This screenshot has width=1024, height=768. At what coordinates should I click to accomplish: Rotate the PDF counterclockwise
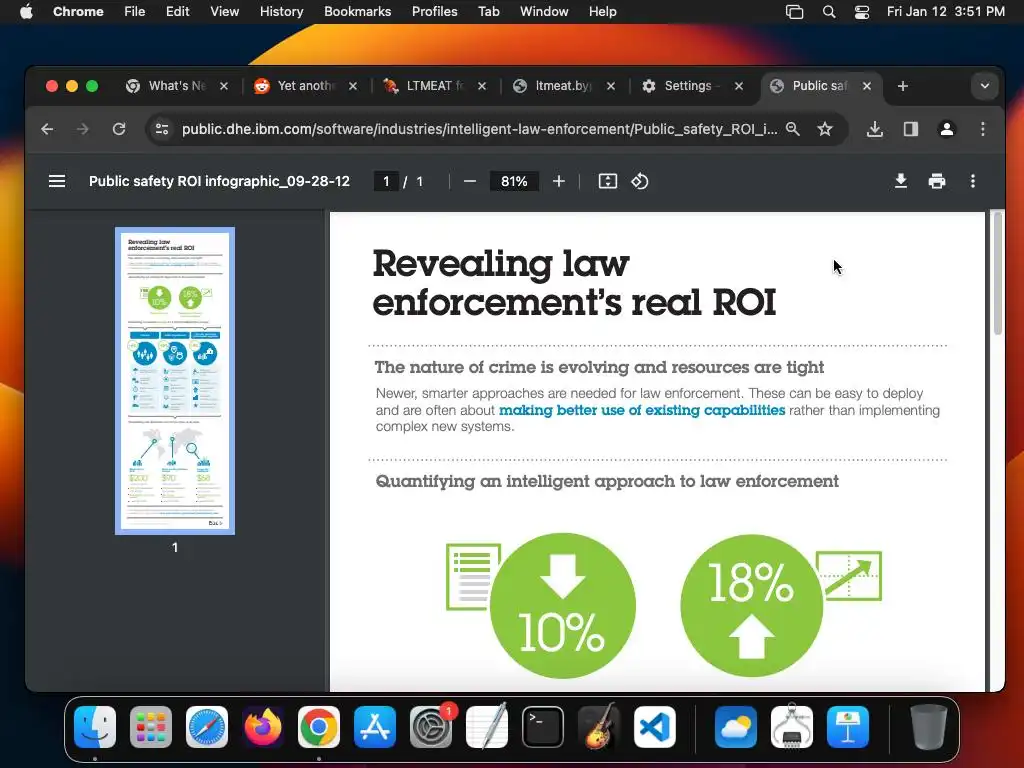pos(639,181)
